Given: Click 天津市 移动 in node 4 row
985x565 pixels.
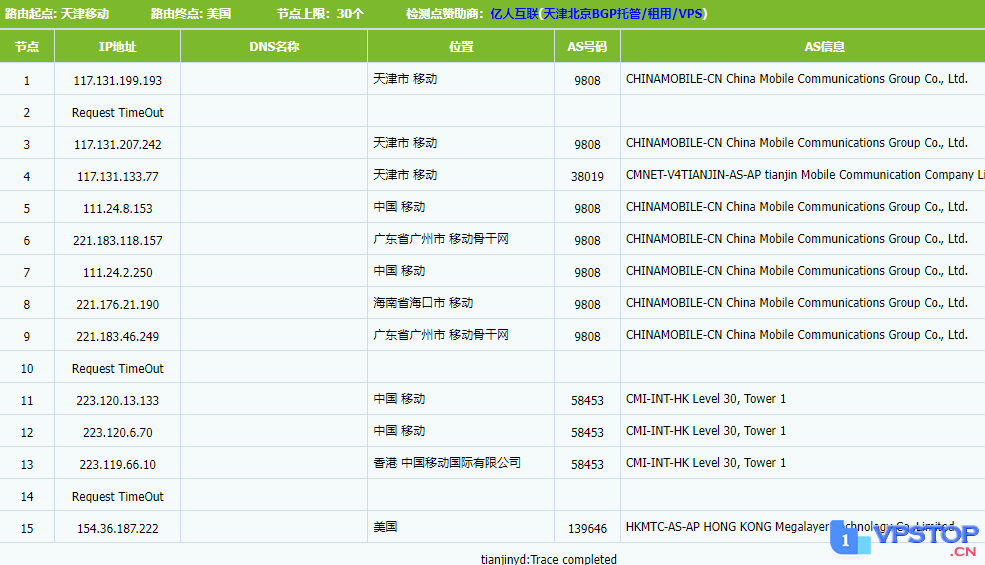Looking at the screenshot, I should tap(405, 175).
